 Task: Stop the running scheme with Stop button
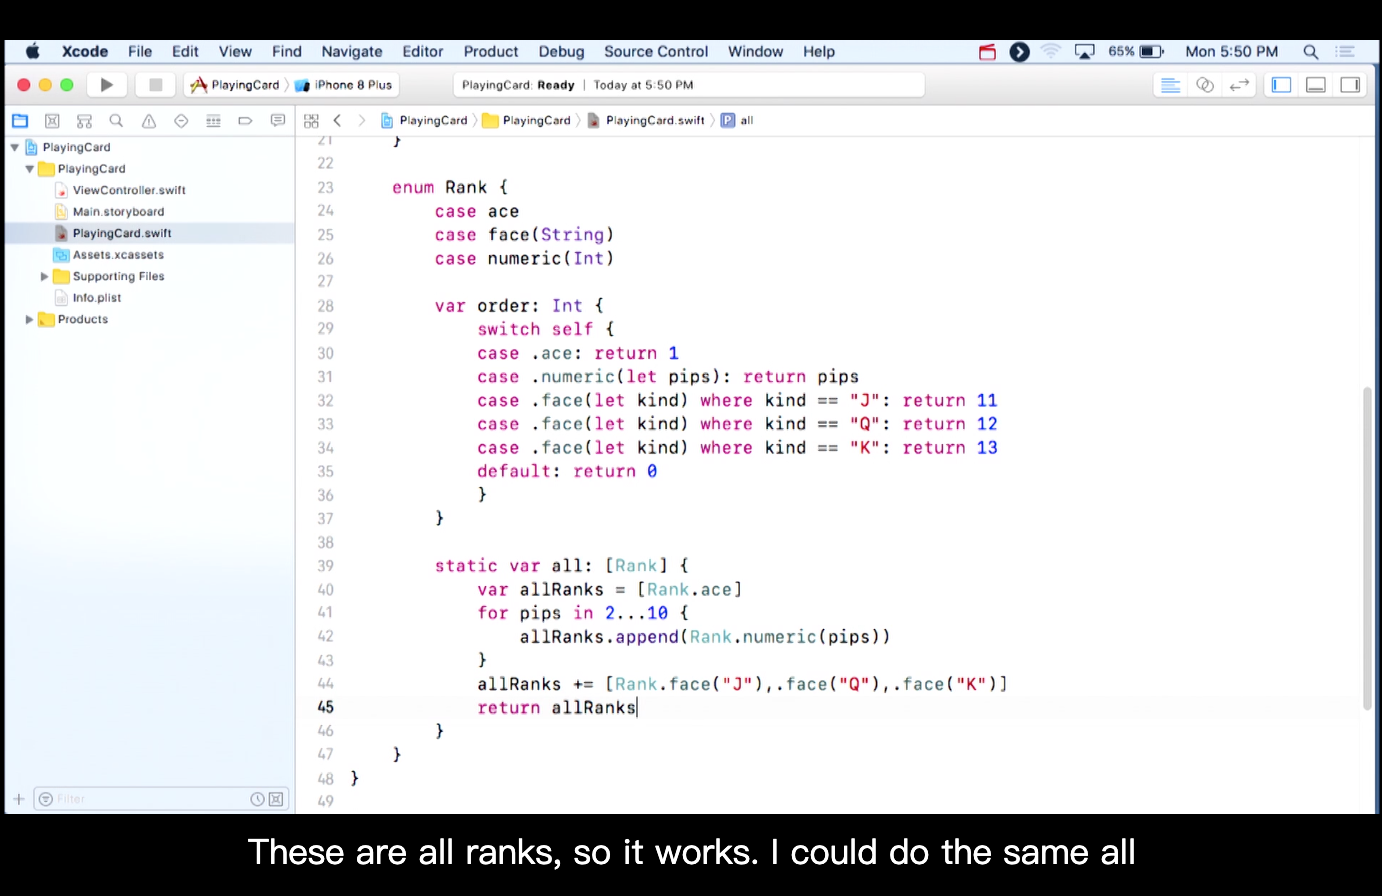155,85
